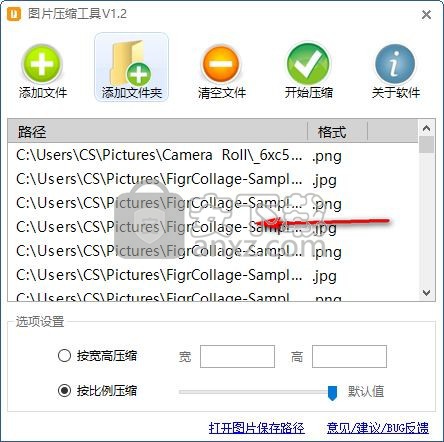Select the first FigrCollage .jpg file row
Viewport: 444px width, 442px height.
(213, 179)
